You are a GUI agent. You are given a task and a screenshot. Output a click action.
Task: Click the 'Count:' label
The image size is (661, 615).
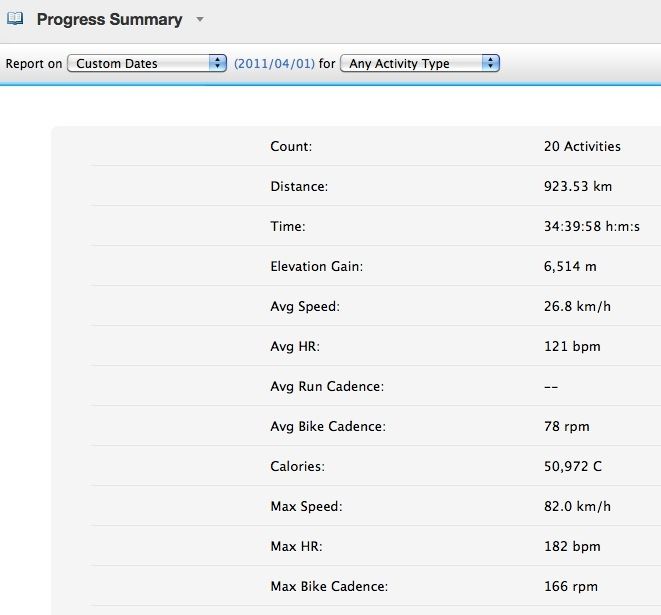[x=291, y=146]
